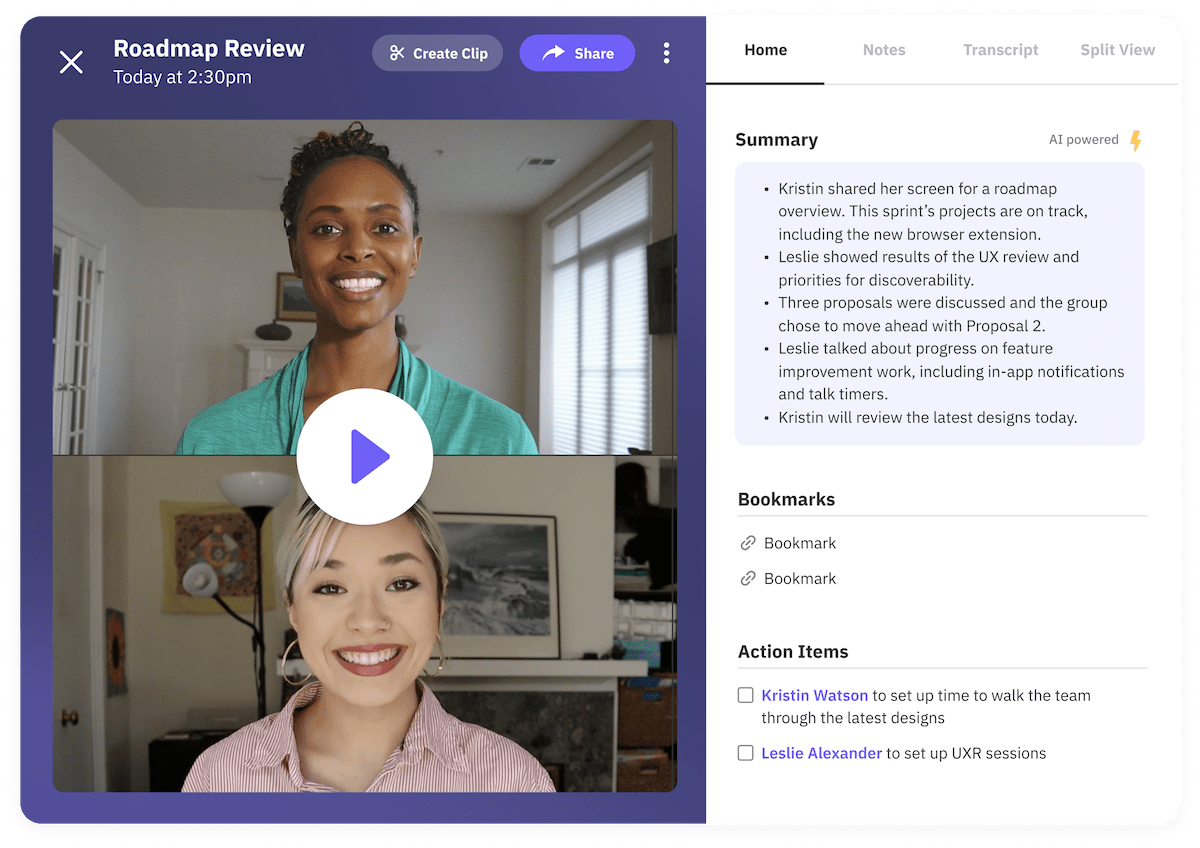Screen dimensions: 1200x848
Task: Close the Roadmap Review recording
Action: click(x=71, y=62)
